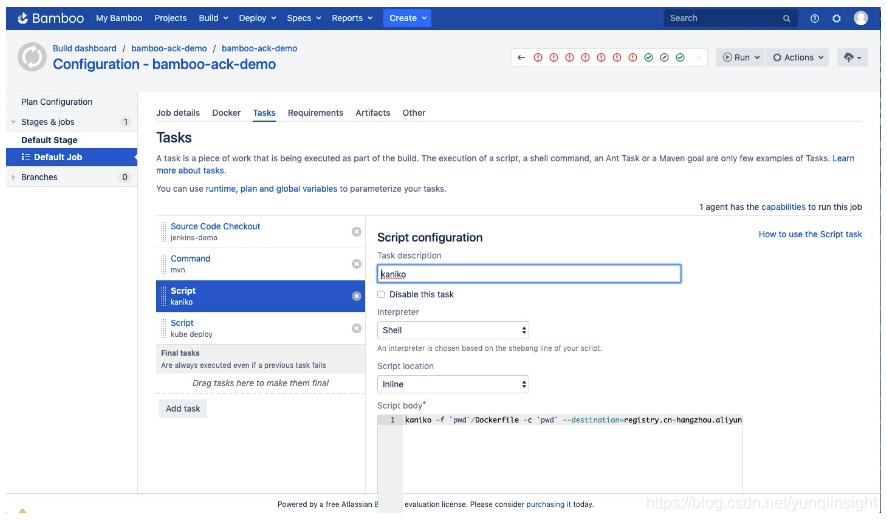
Task: Click the plan status circular arrows icon
Action: coord(32,57)
